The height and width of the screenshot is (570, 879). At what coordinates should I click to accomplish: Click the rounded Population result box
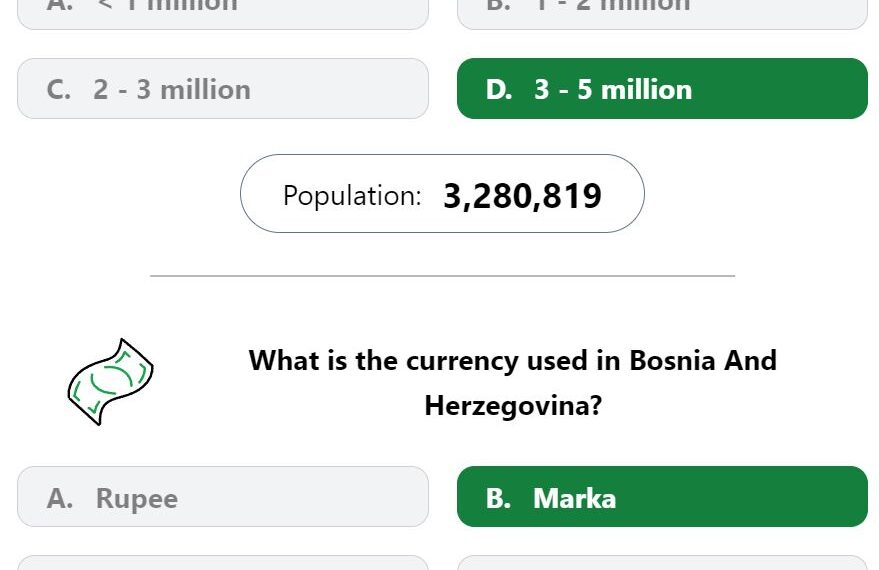[x=442, y=193]
